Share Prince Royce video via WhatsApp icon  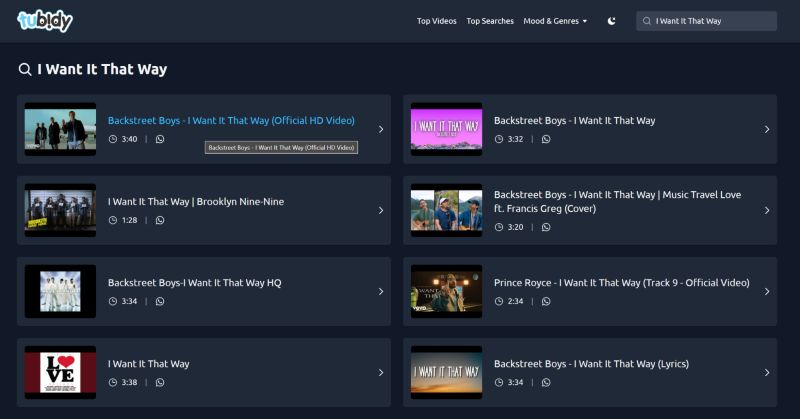tap(546, 301)
